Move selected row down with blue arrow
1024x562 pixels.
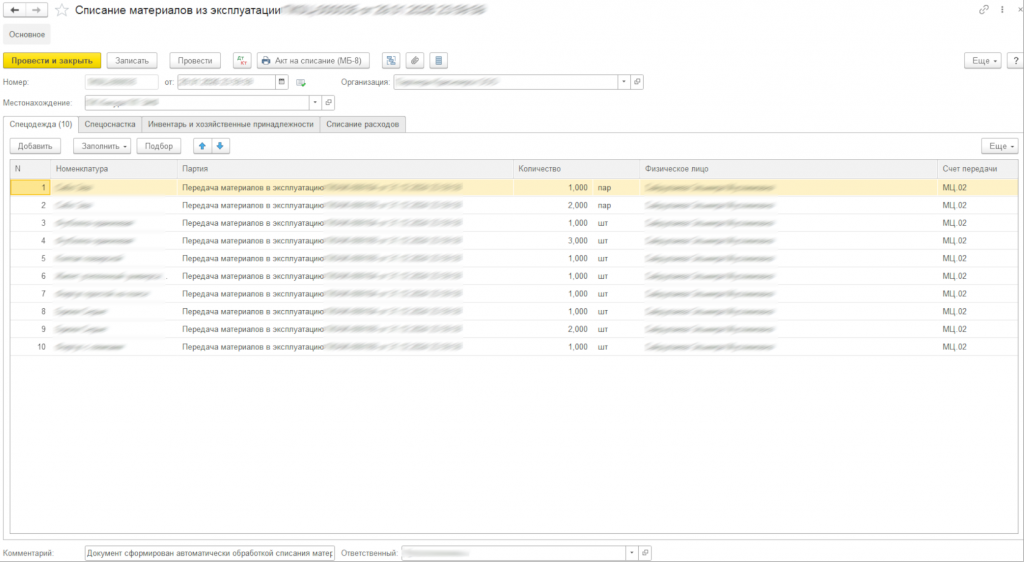click(x=220, y=146)
